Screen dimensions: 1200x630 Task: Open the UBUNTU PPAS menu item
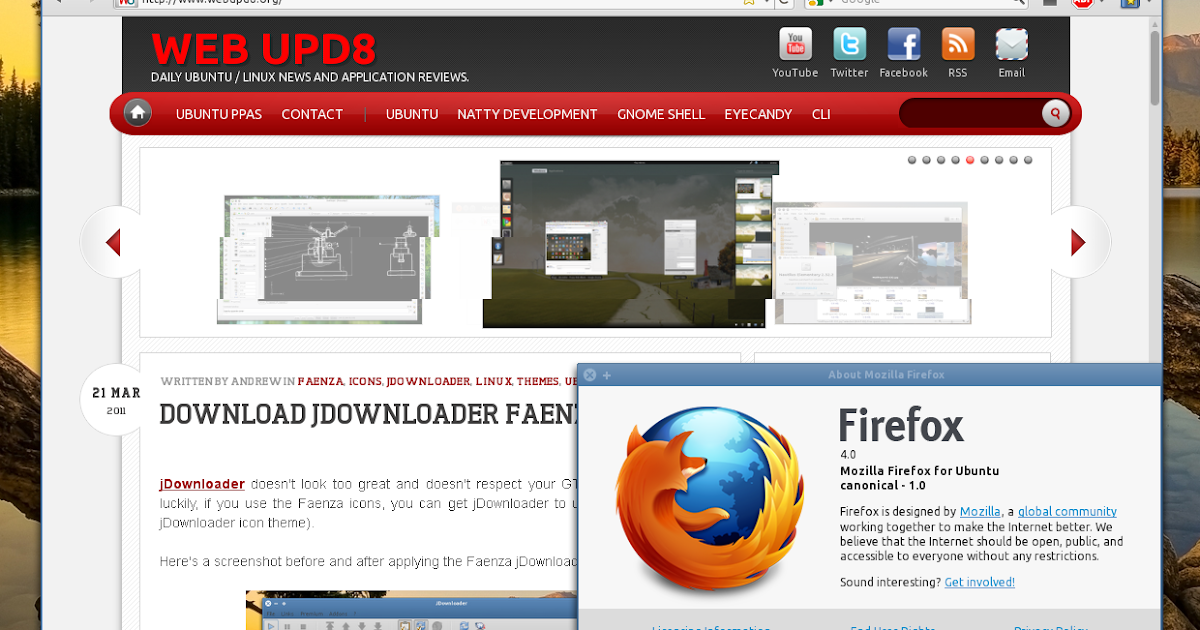219,114
